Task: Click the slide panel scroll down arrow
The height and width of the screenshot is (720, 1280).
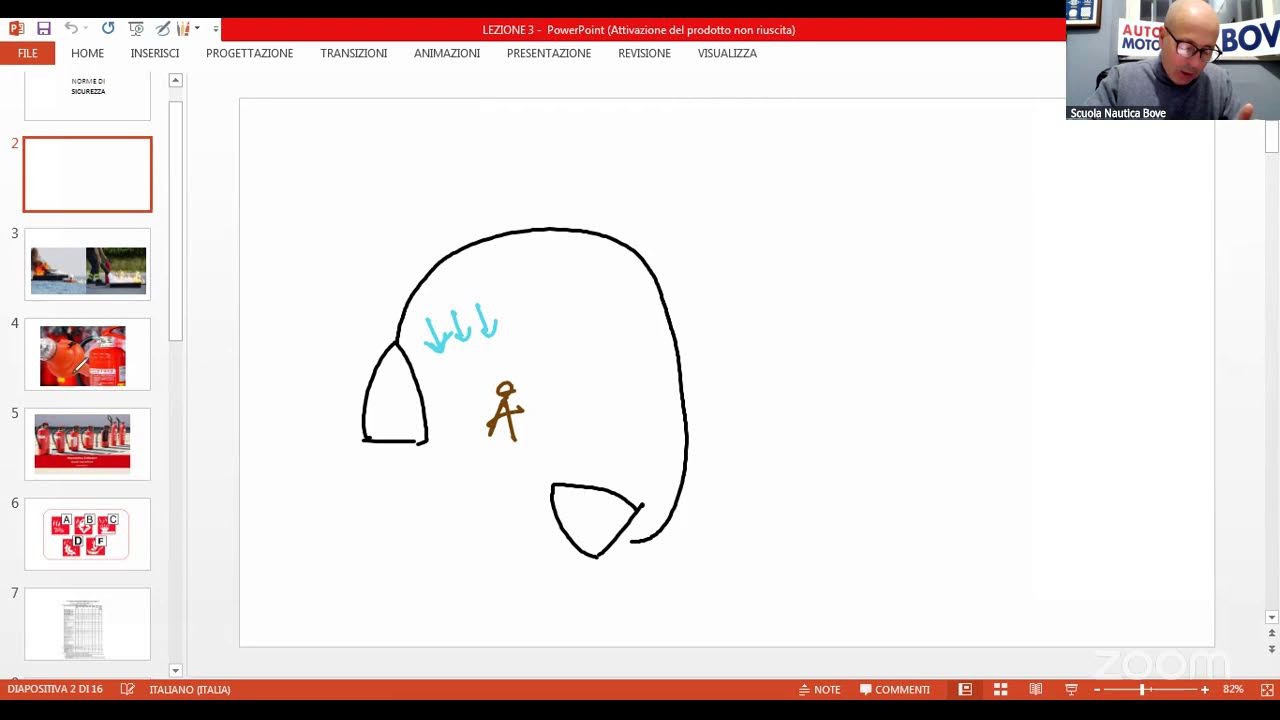Action: click(x=176, y=670)
